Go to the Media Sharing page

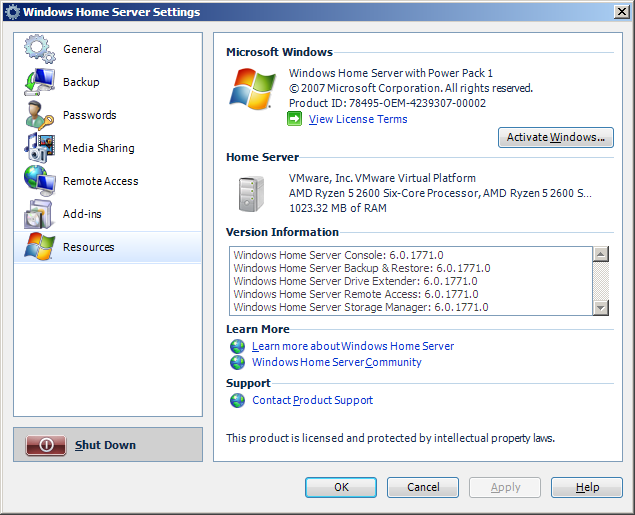98,148
